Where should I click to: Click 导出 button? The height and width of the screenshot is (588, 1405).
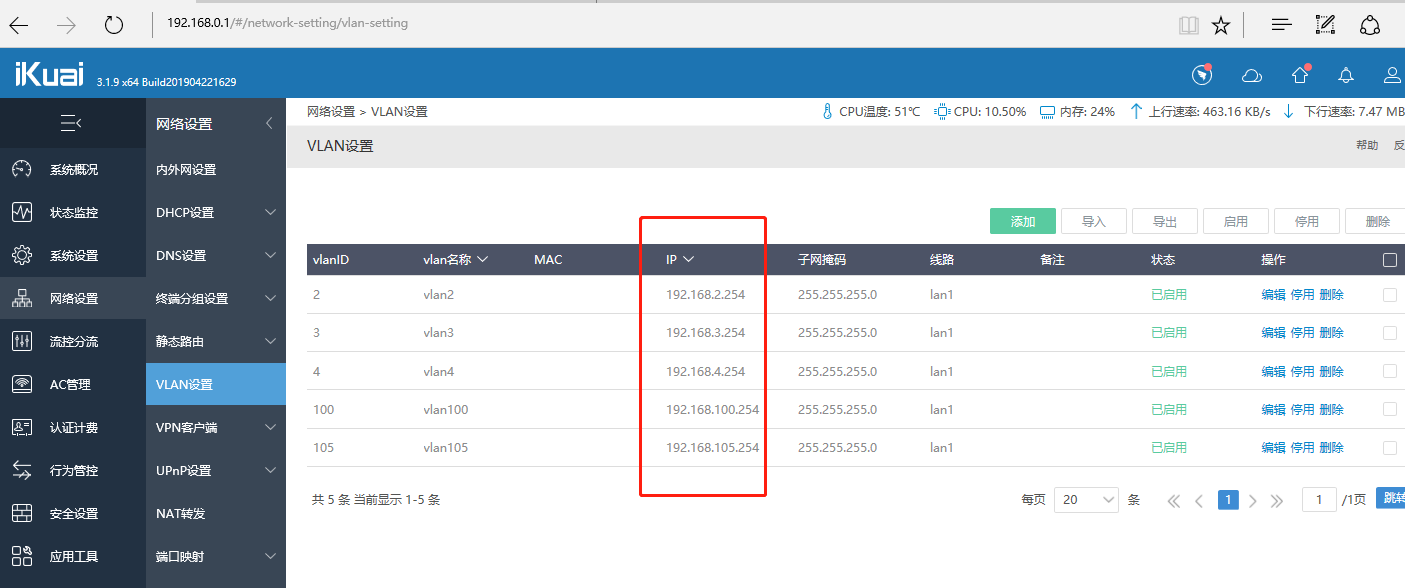tap(1165, 221)
